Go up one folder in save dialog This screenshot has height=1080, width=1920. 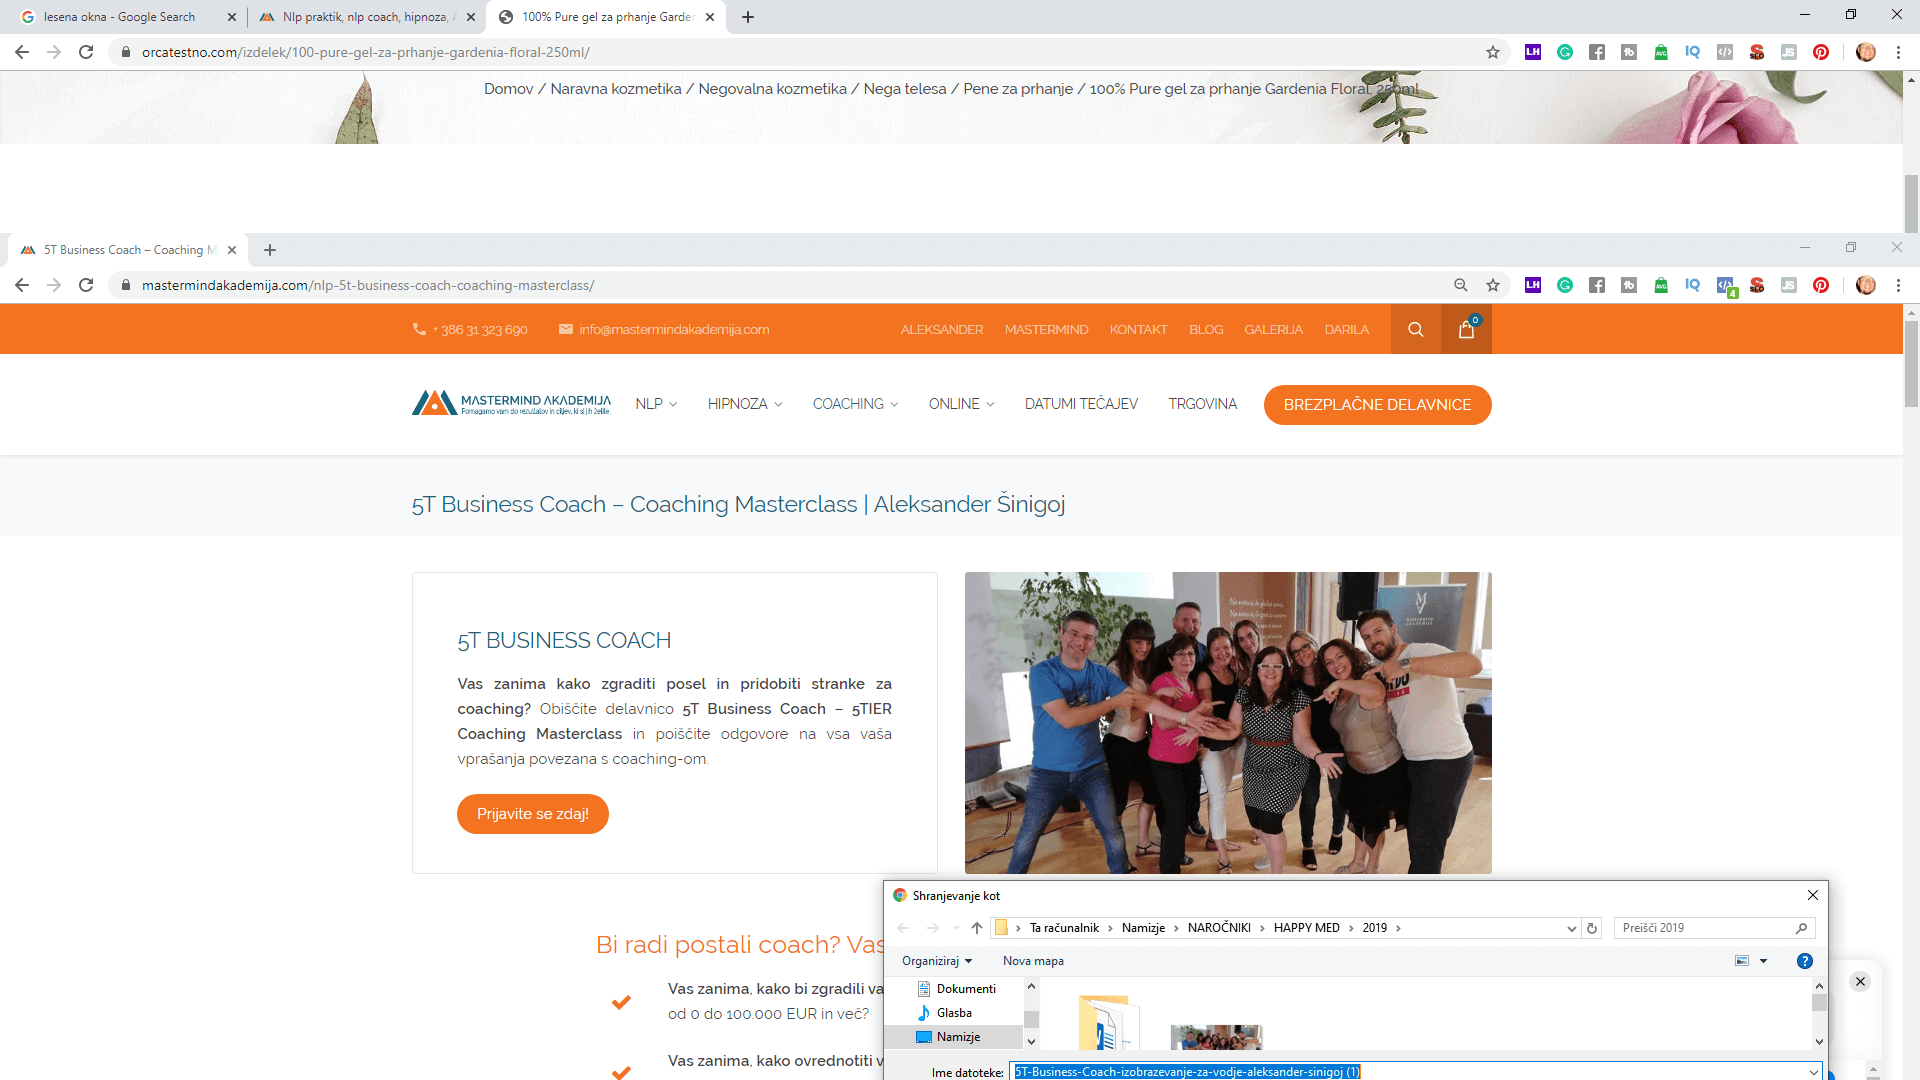pyautogui.click(x=977, y=928)
